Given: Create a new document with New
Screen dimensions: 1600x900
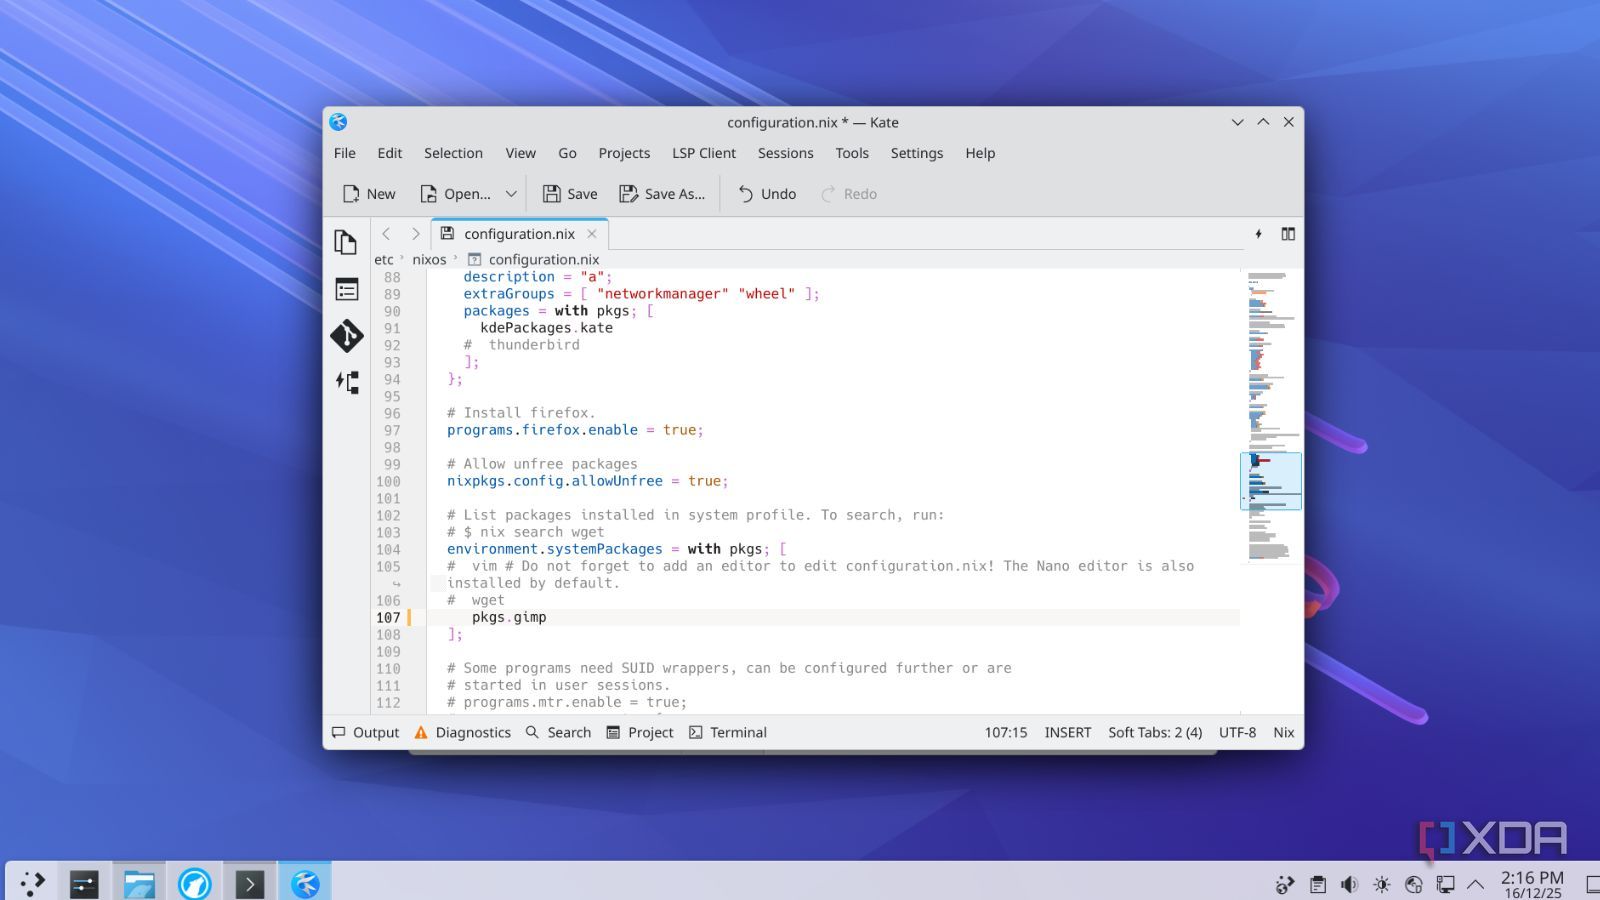Looking at the screenshot, I should pyautogui.click(x=369, y=194).
